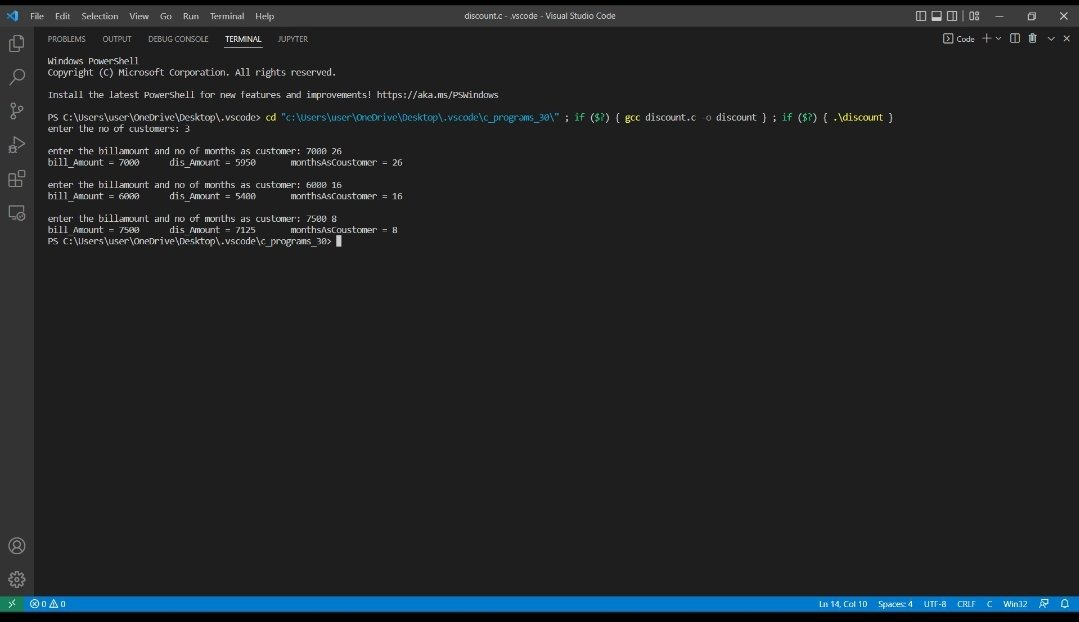The image size is (1079, 622).
Task: Click the text 'dis_Amount = 7125'
Action: (x=213, y=230)
